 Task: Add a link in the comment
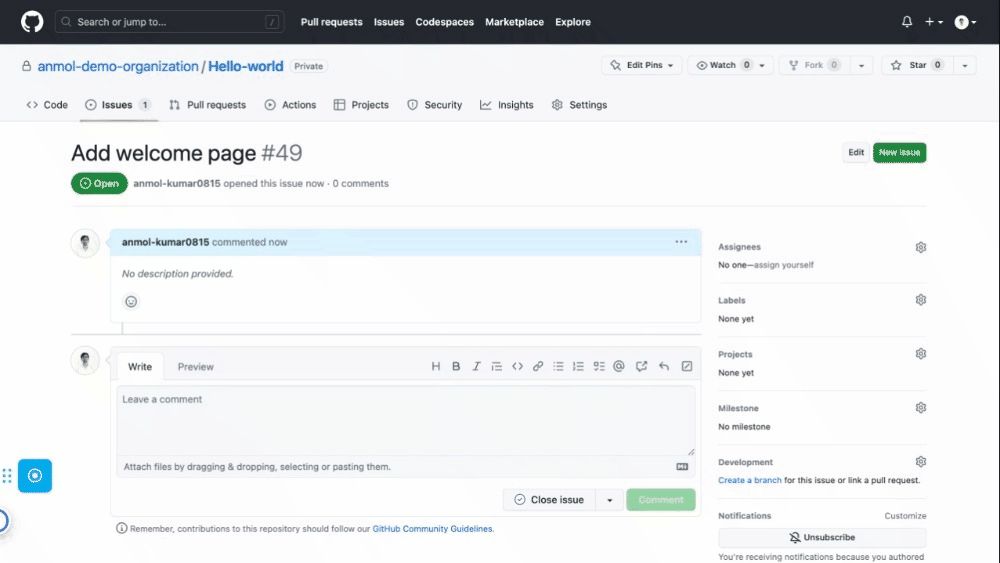538,366
